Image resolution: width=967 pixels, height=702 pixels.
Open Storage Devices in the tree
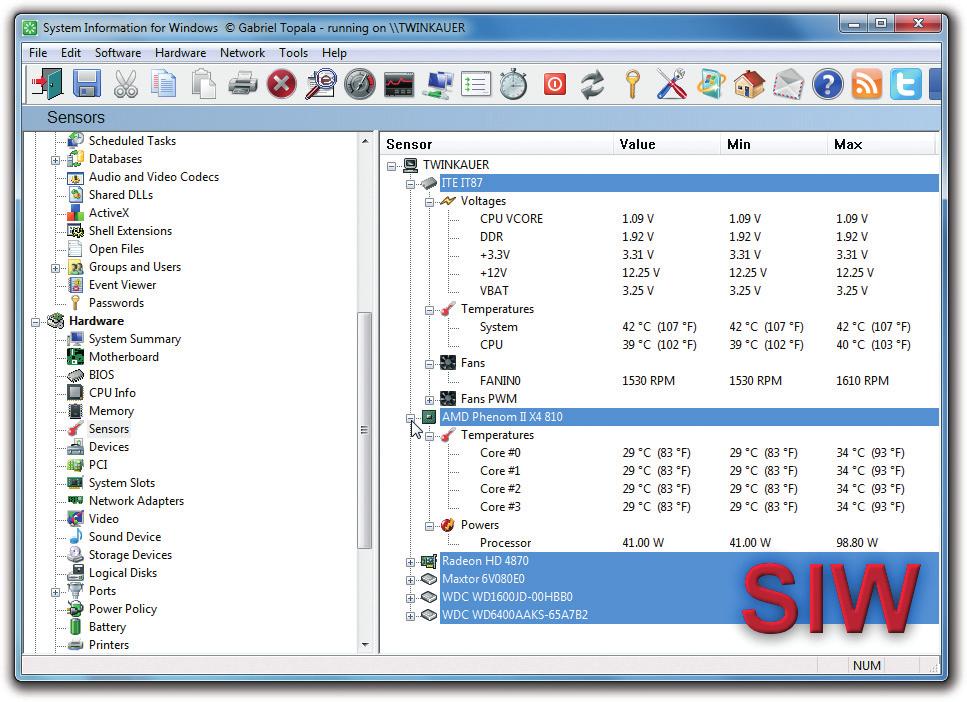130,555
